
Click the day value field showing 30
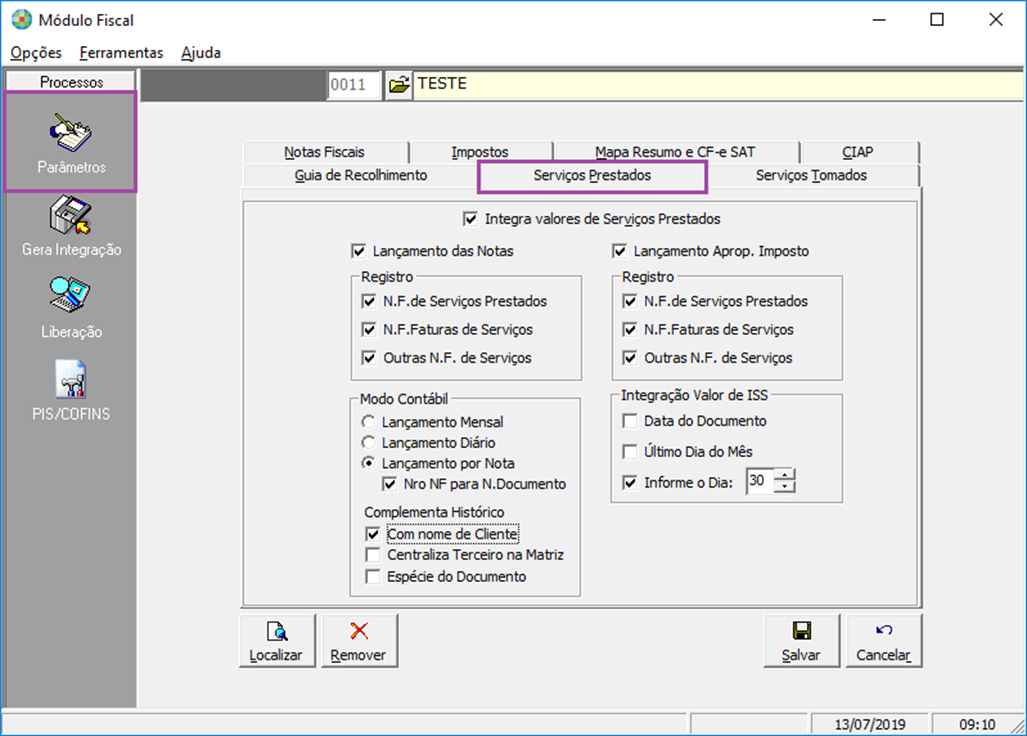pyautogui.click(x=760, y=481)
